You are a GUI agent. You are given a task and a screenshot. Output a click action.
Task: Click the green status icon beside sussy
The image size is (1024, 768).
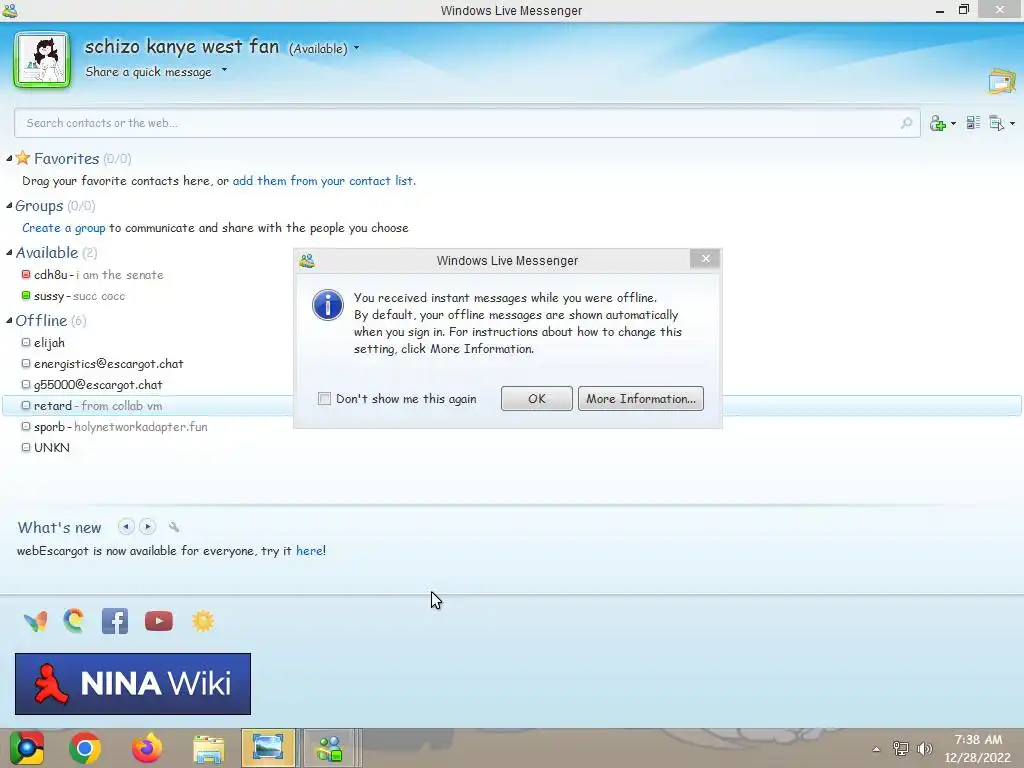click(x=26, y=295)
